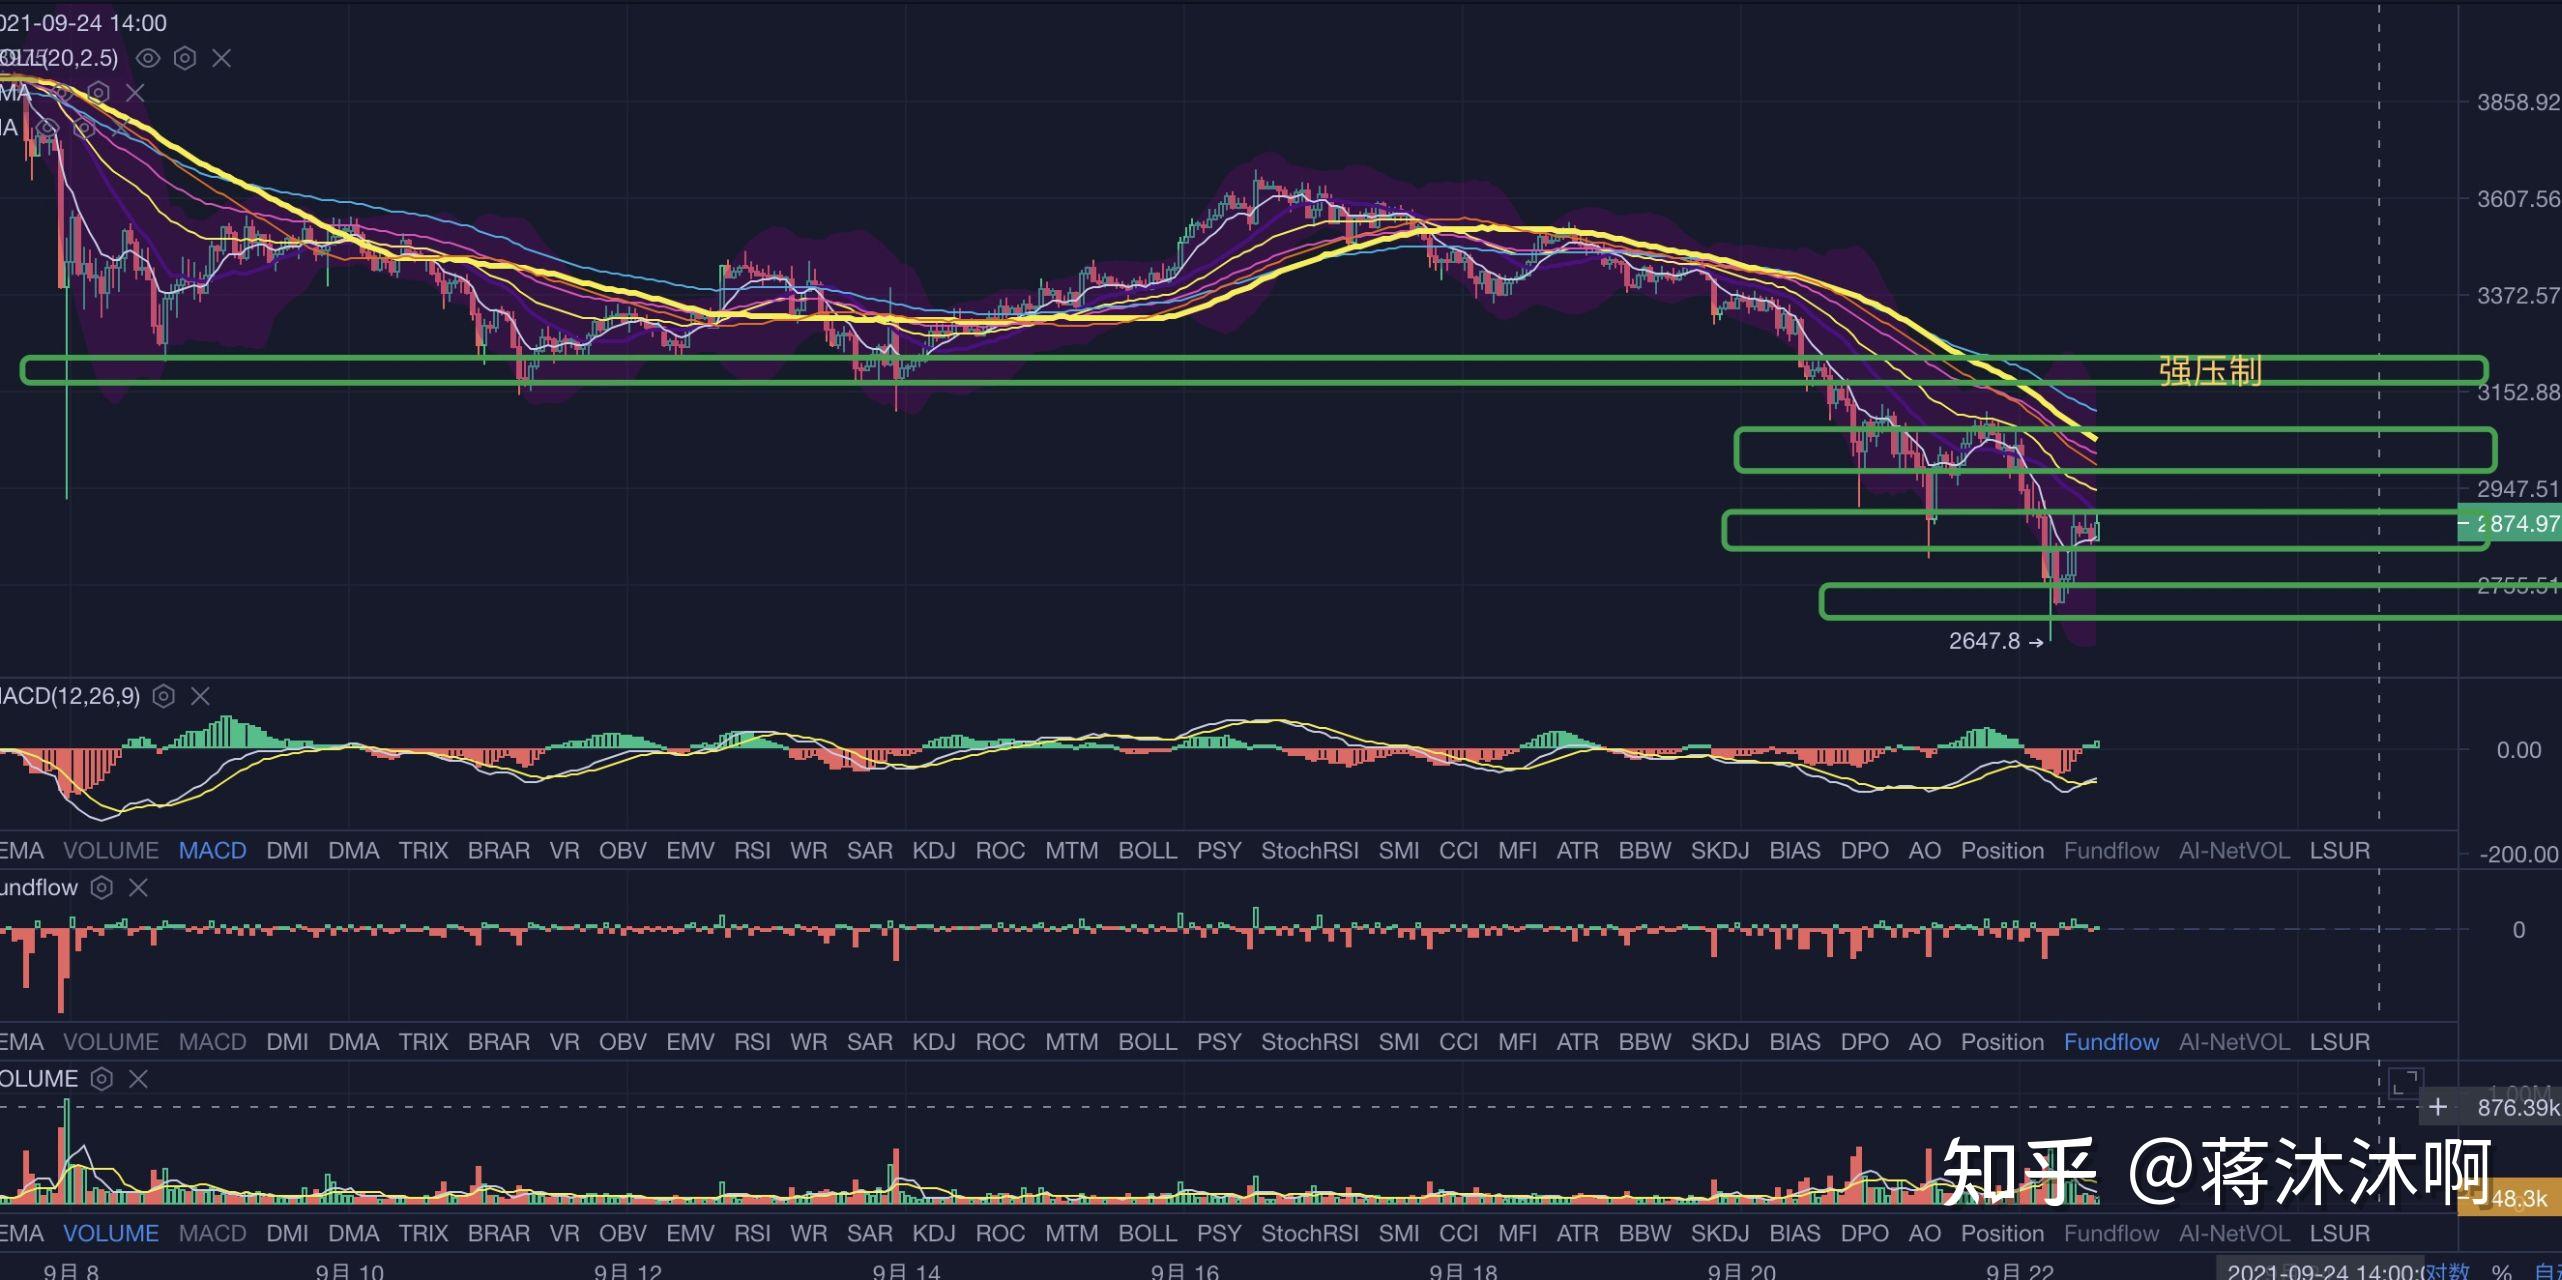Choose SAR in the Fundflow panel's indicator bar
This screenshot has width=2562, height=1280.
870,1042
